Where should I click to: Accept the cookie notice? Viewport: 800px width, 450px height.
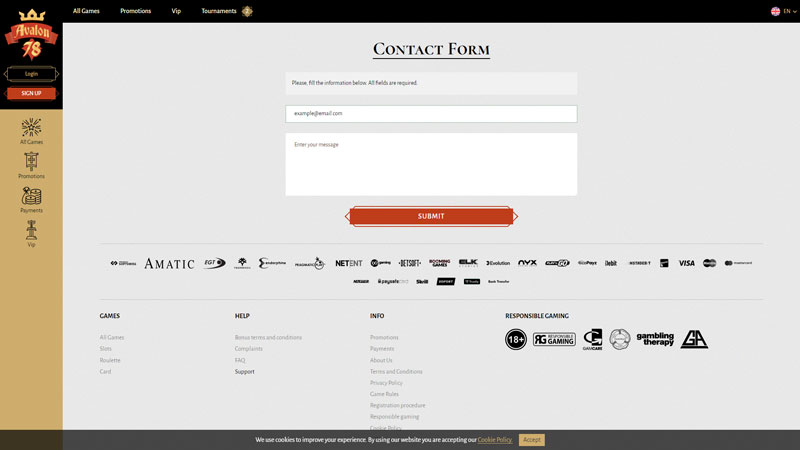point(531,440)
